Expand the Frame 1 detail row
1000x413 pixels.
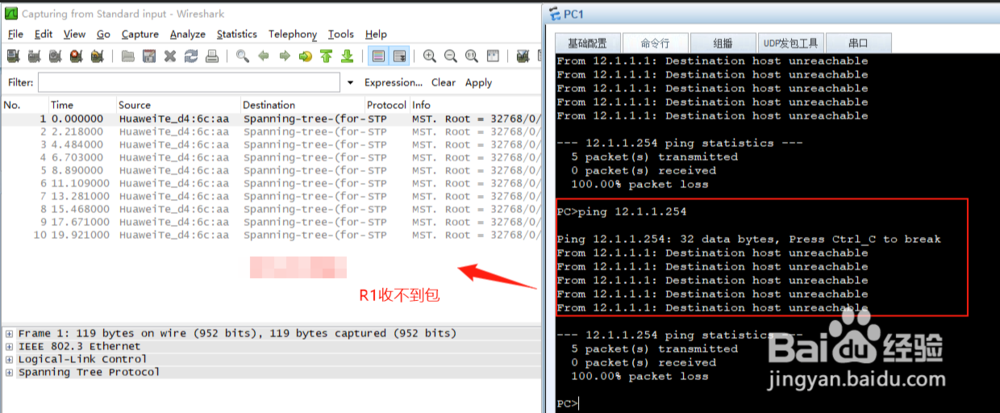click(10, 333)
